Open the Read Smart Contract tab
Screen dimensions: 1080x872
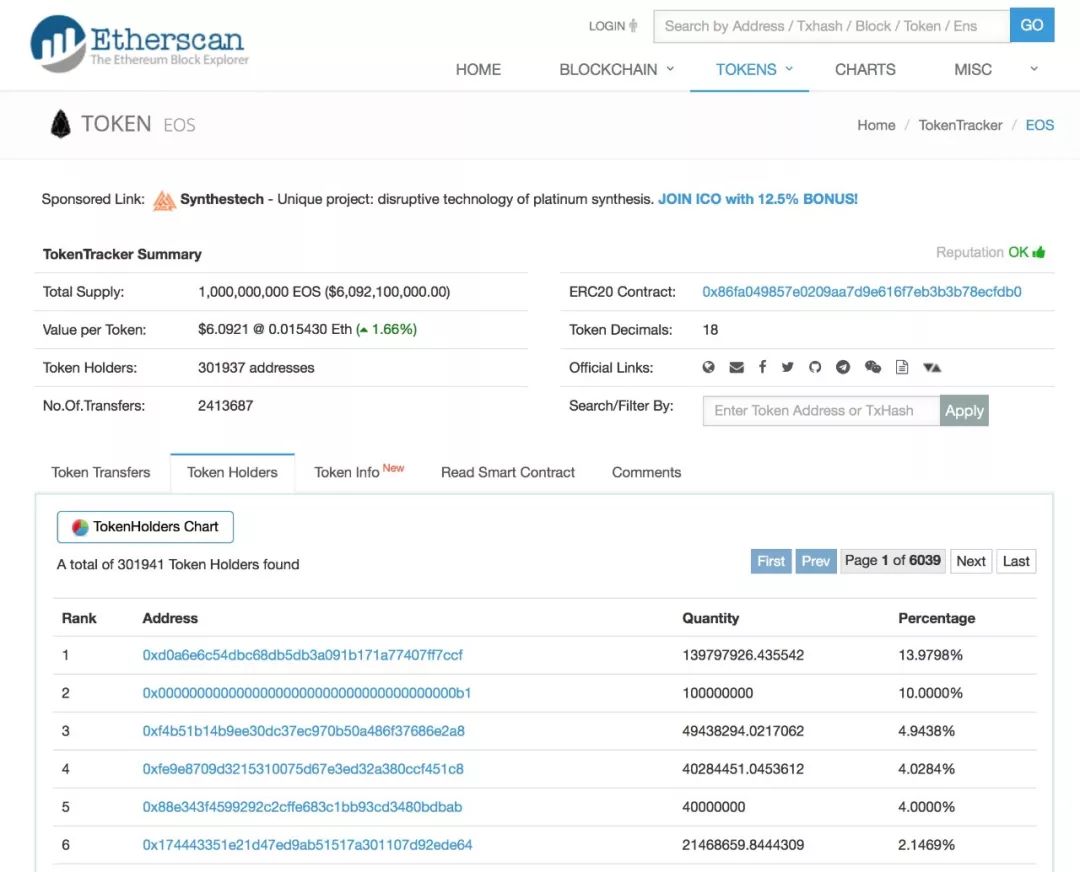click(508, 473)
